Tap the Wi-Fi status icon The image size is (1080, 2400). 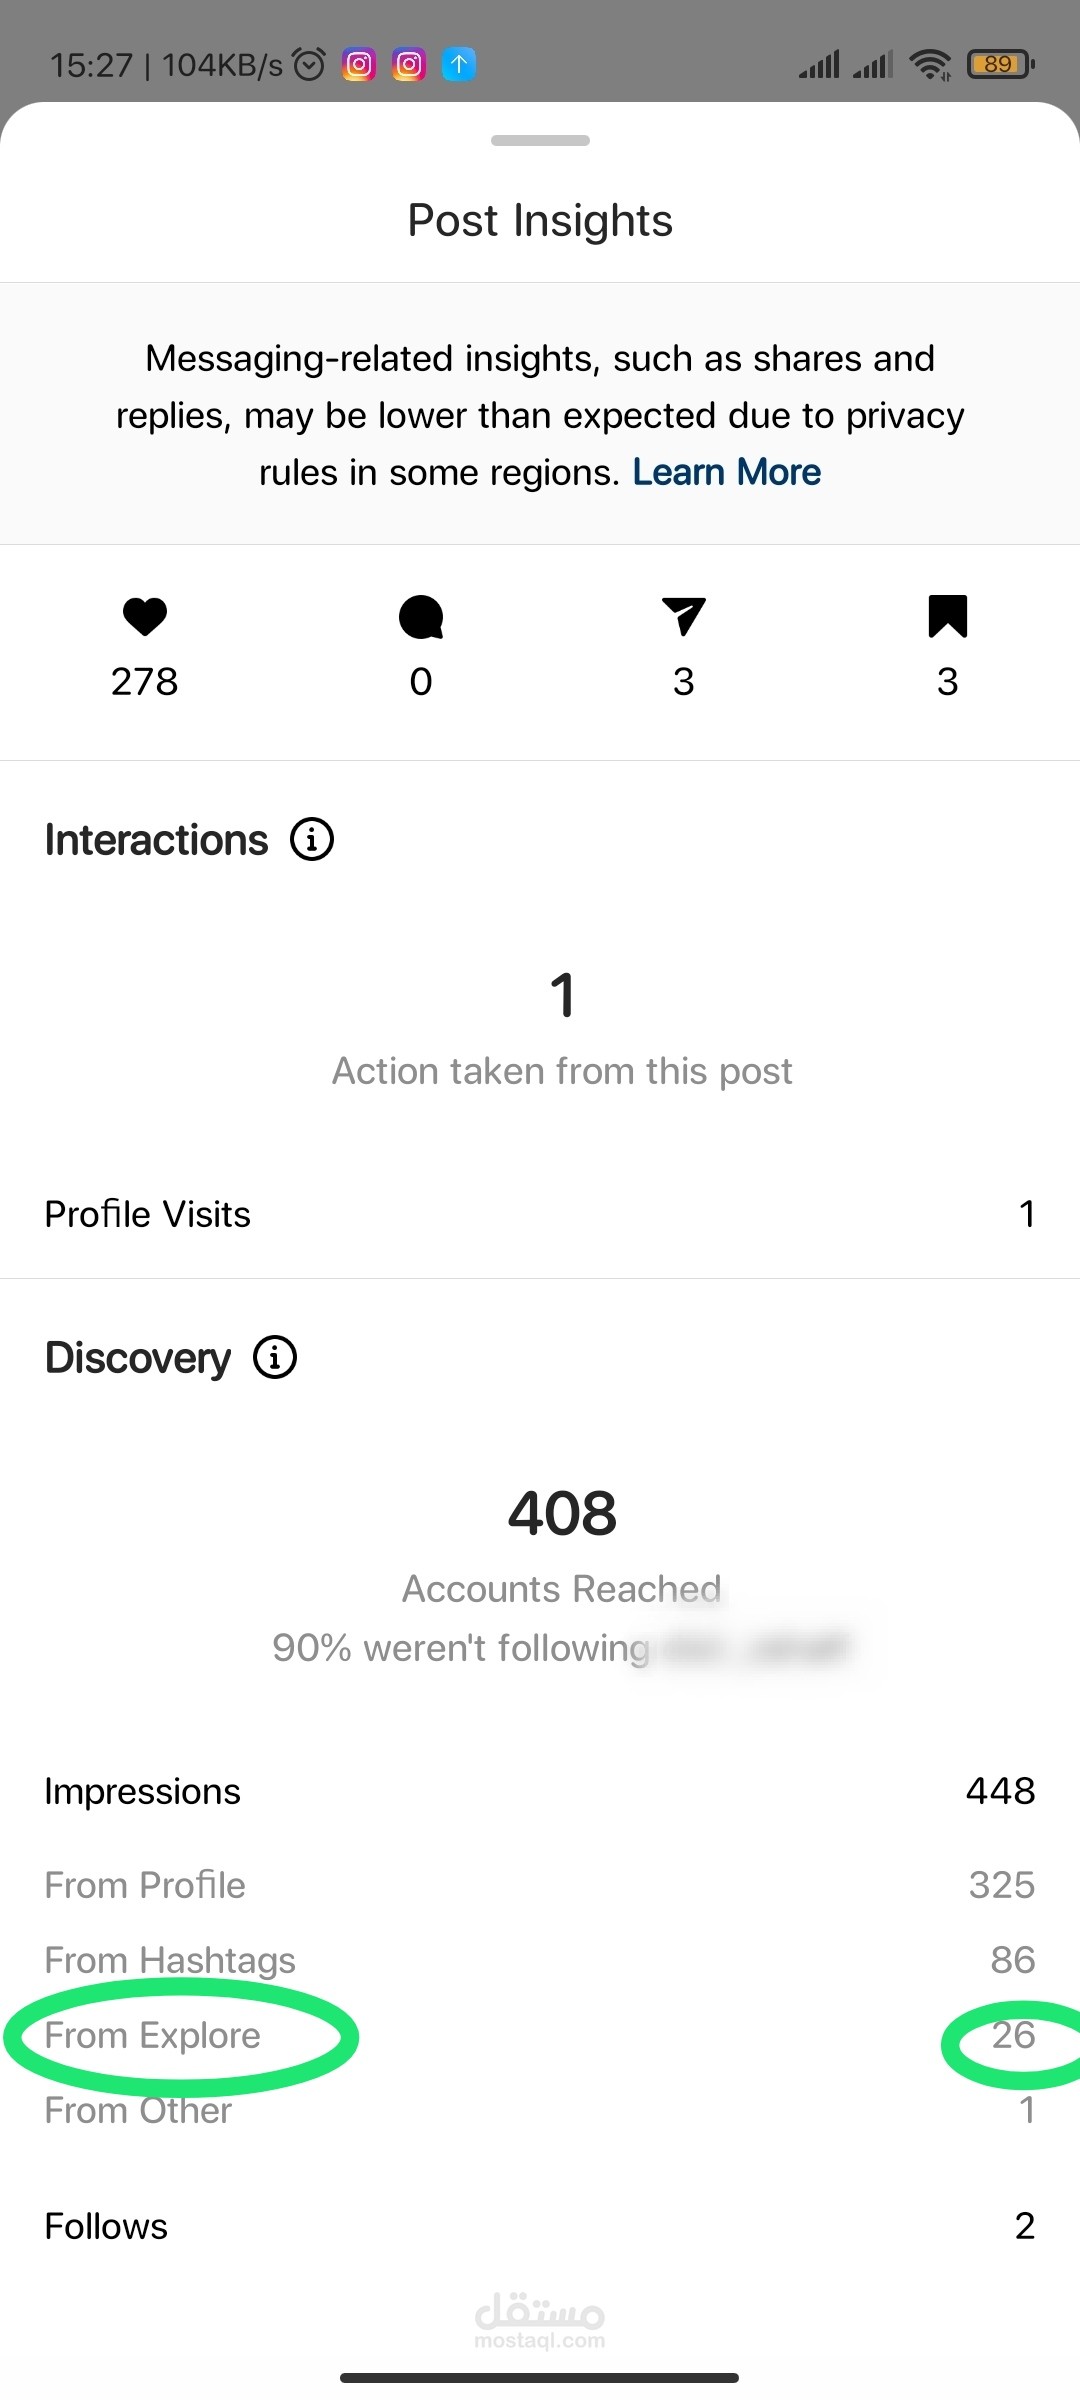[x=930, y=65]
